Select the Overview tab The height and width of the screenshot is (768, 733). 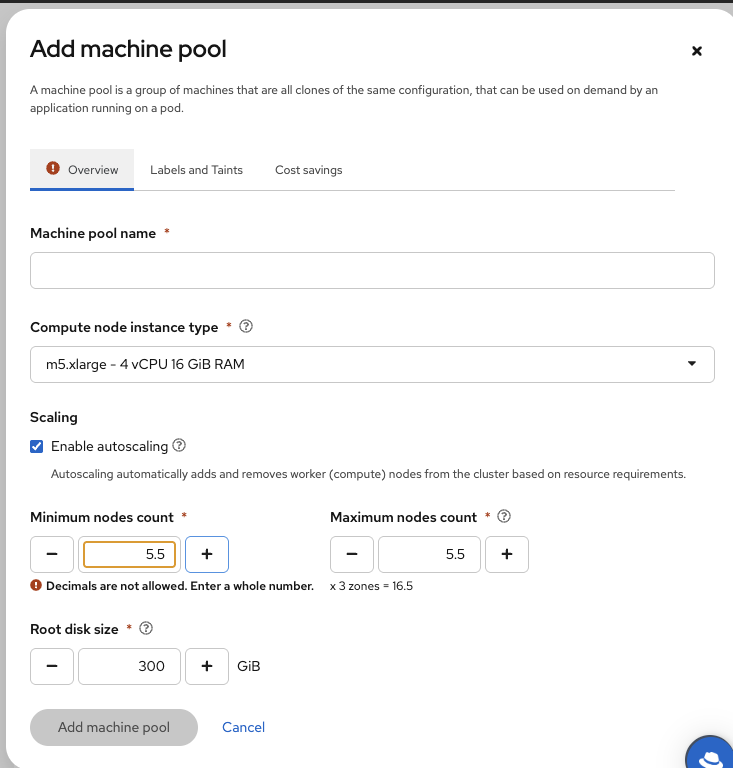(82, 170)
